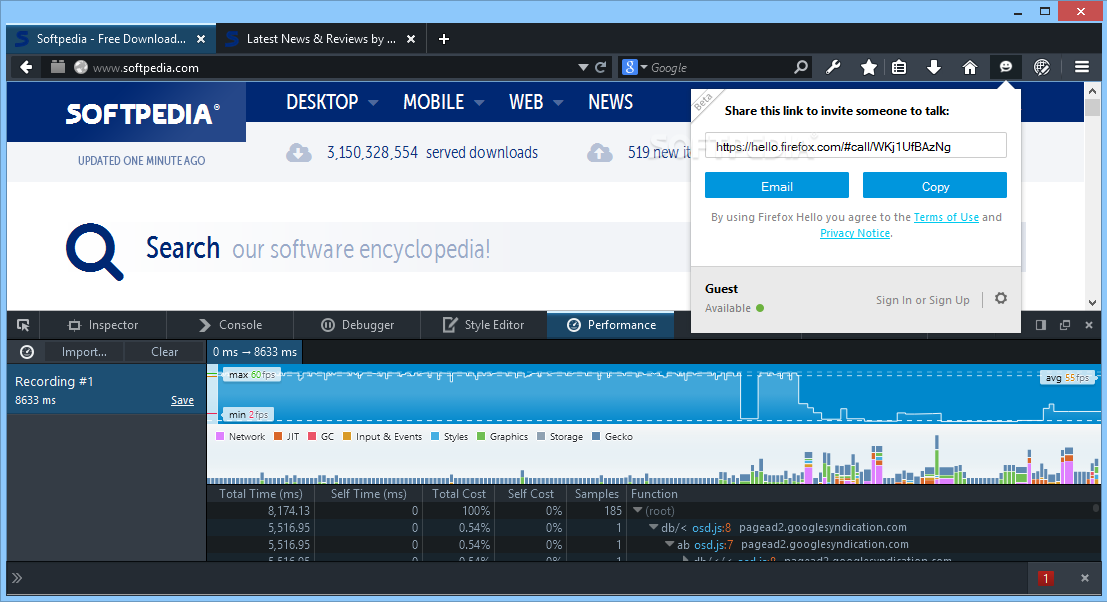Open the Terms of Use link

946,217
